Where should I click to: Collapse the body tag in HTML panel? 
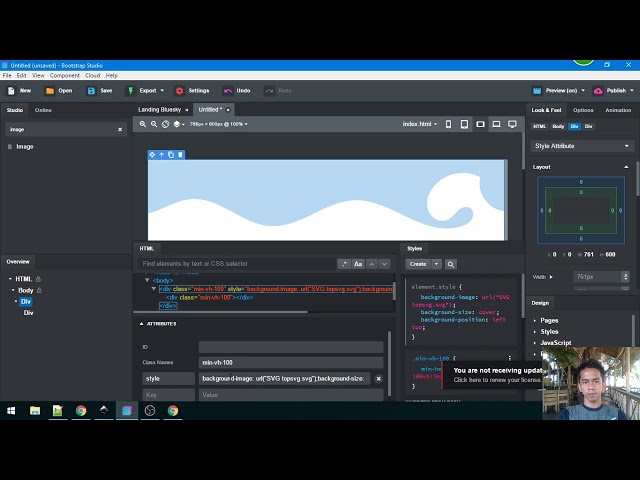point(147,280)
